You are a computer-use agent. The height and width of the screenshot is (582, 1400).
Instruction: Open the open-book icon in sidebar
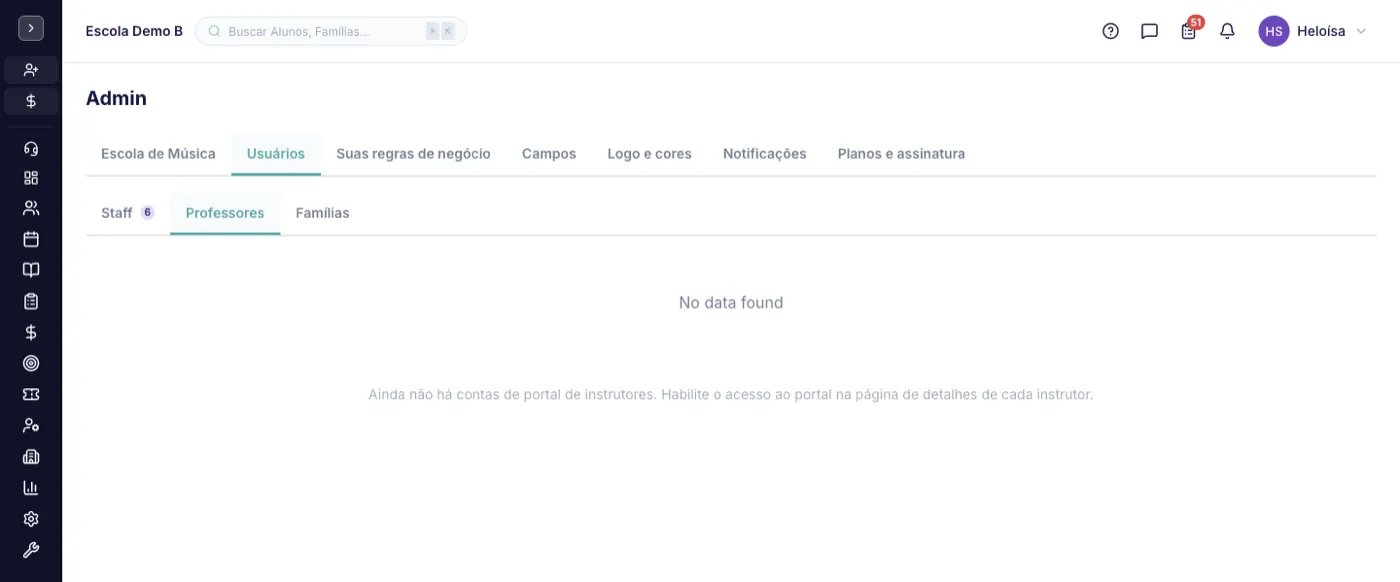tap(31, 270)
